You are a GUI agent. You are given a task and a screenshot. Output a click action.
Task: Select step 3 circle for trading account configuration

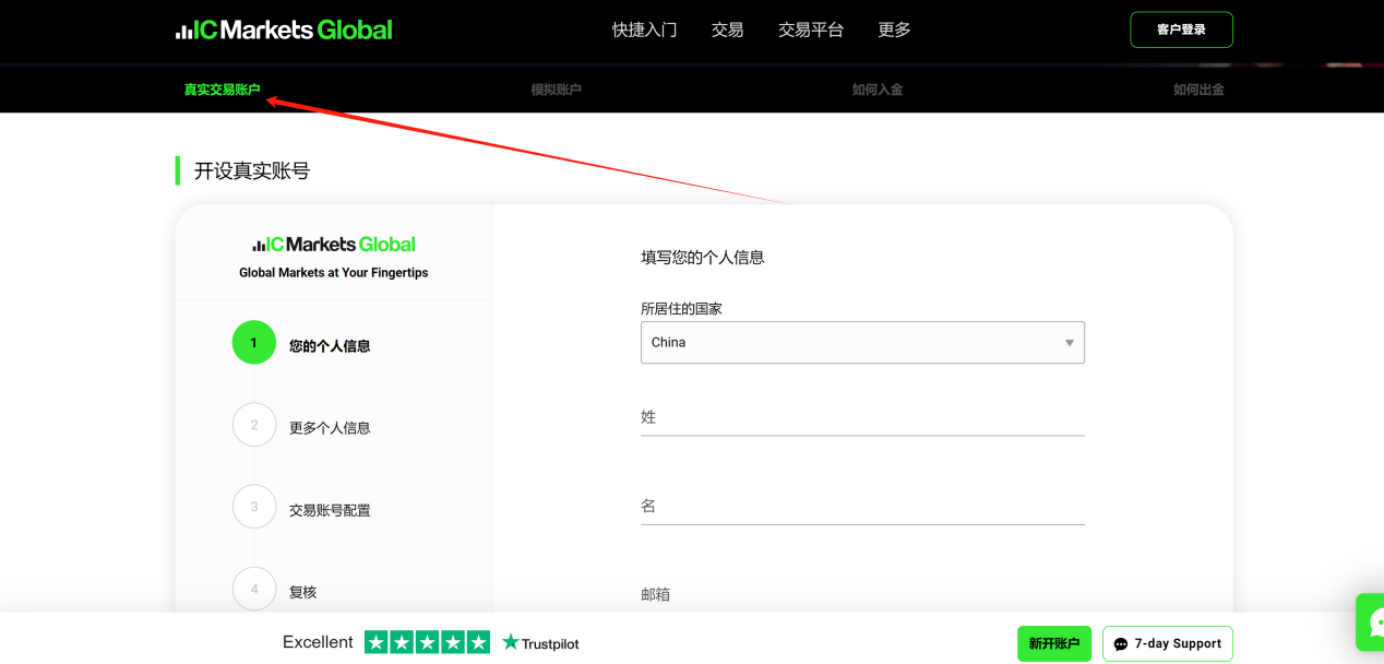(254, 507)
